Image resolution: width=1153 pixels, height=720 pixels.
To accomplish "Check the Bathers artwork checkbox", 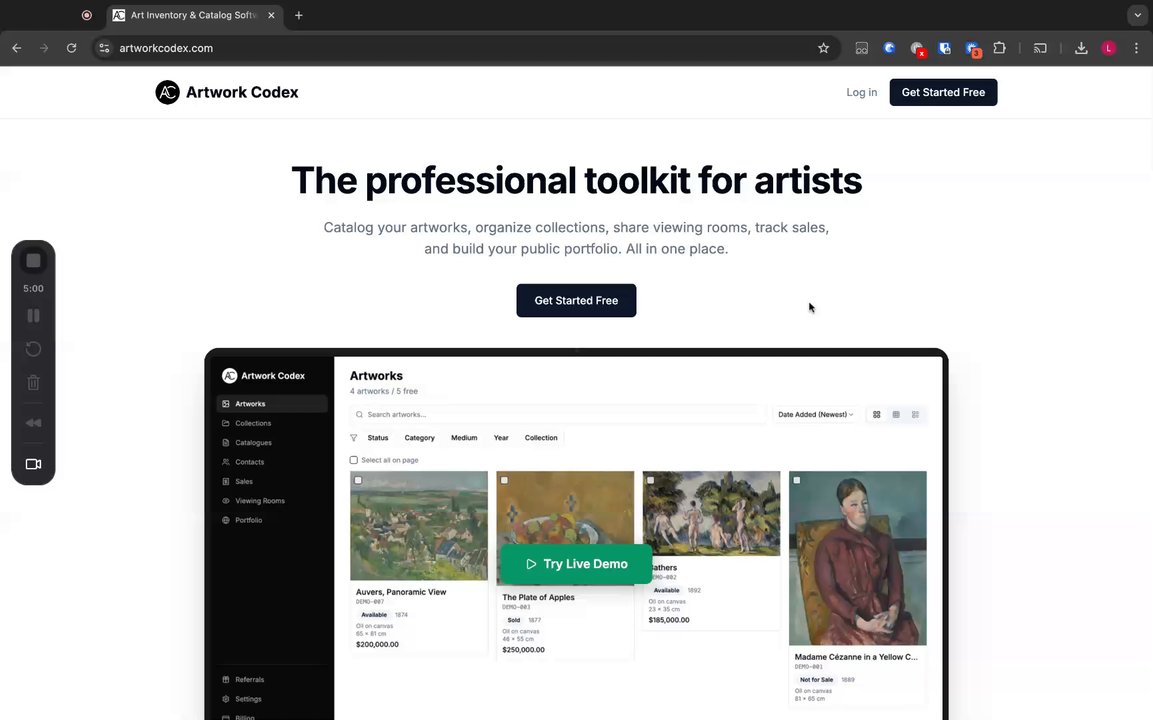I will tap(650, 480).
